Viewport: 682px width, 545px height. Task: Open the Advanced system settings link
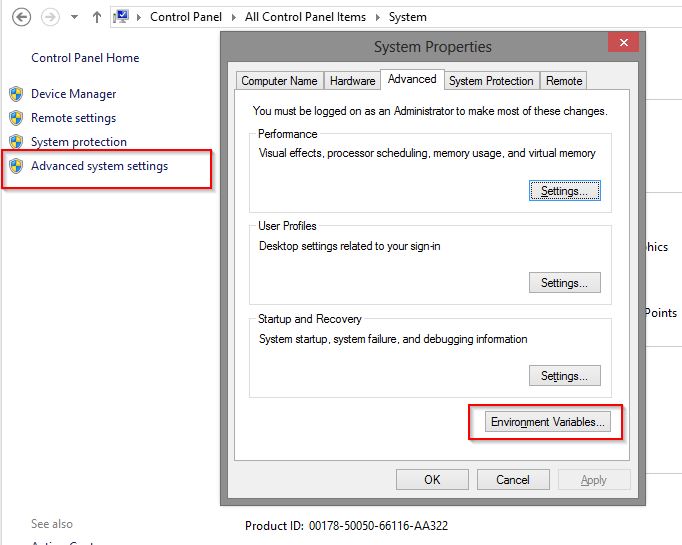[x=99, y=166]
